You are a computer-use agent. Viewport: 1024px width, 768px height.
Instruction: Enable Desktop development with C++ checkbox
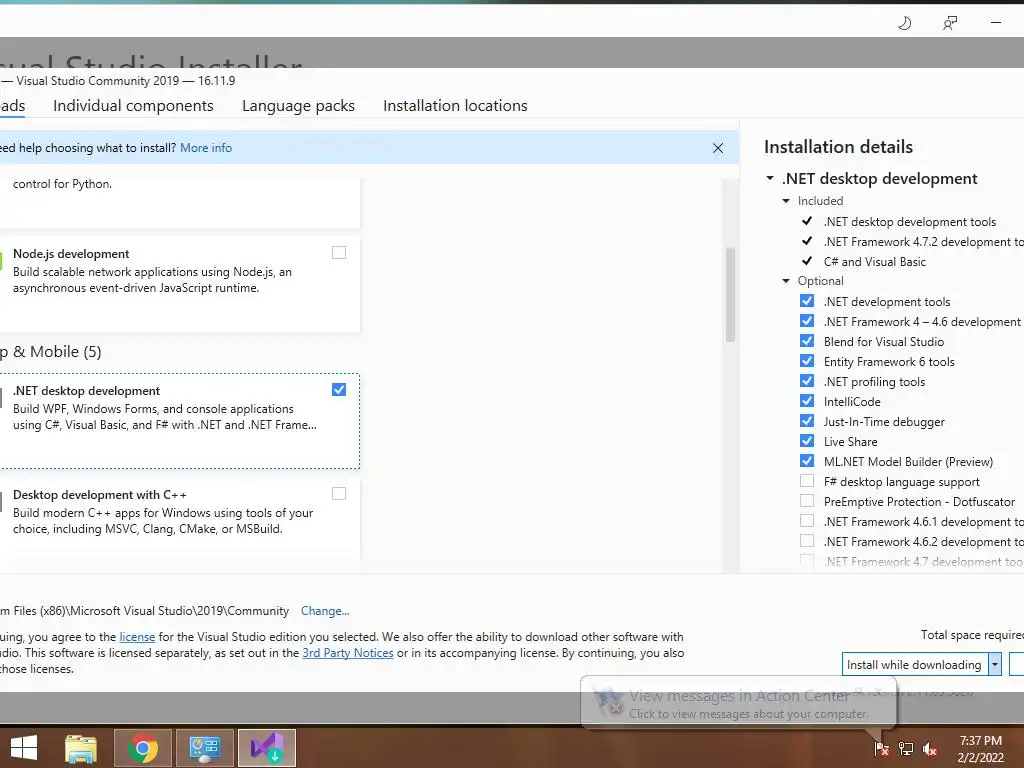(x=339, y=494)
